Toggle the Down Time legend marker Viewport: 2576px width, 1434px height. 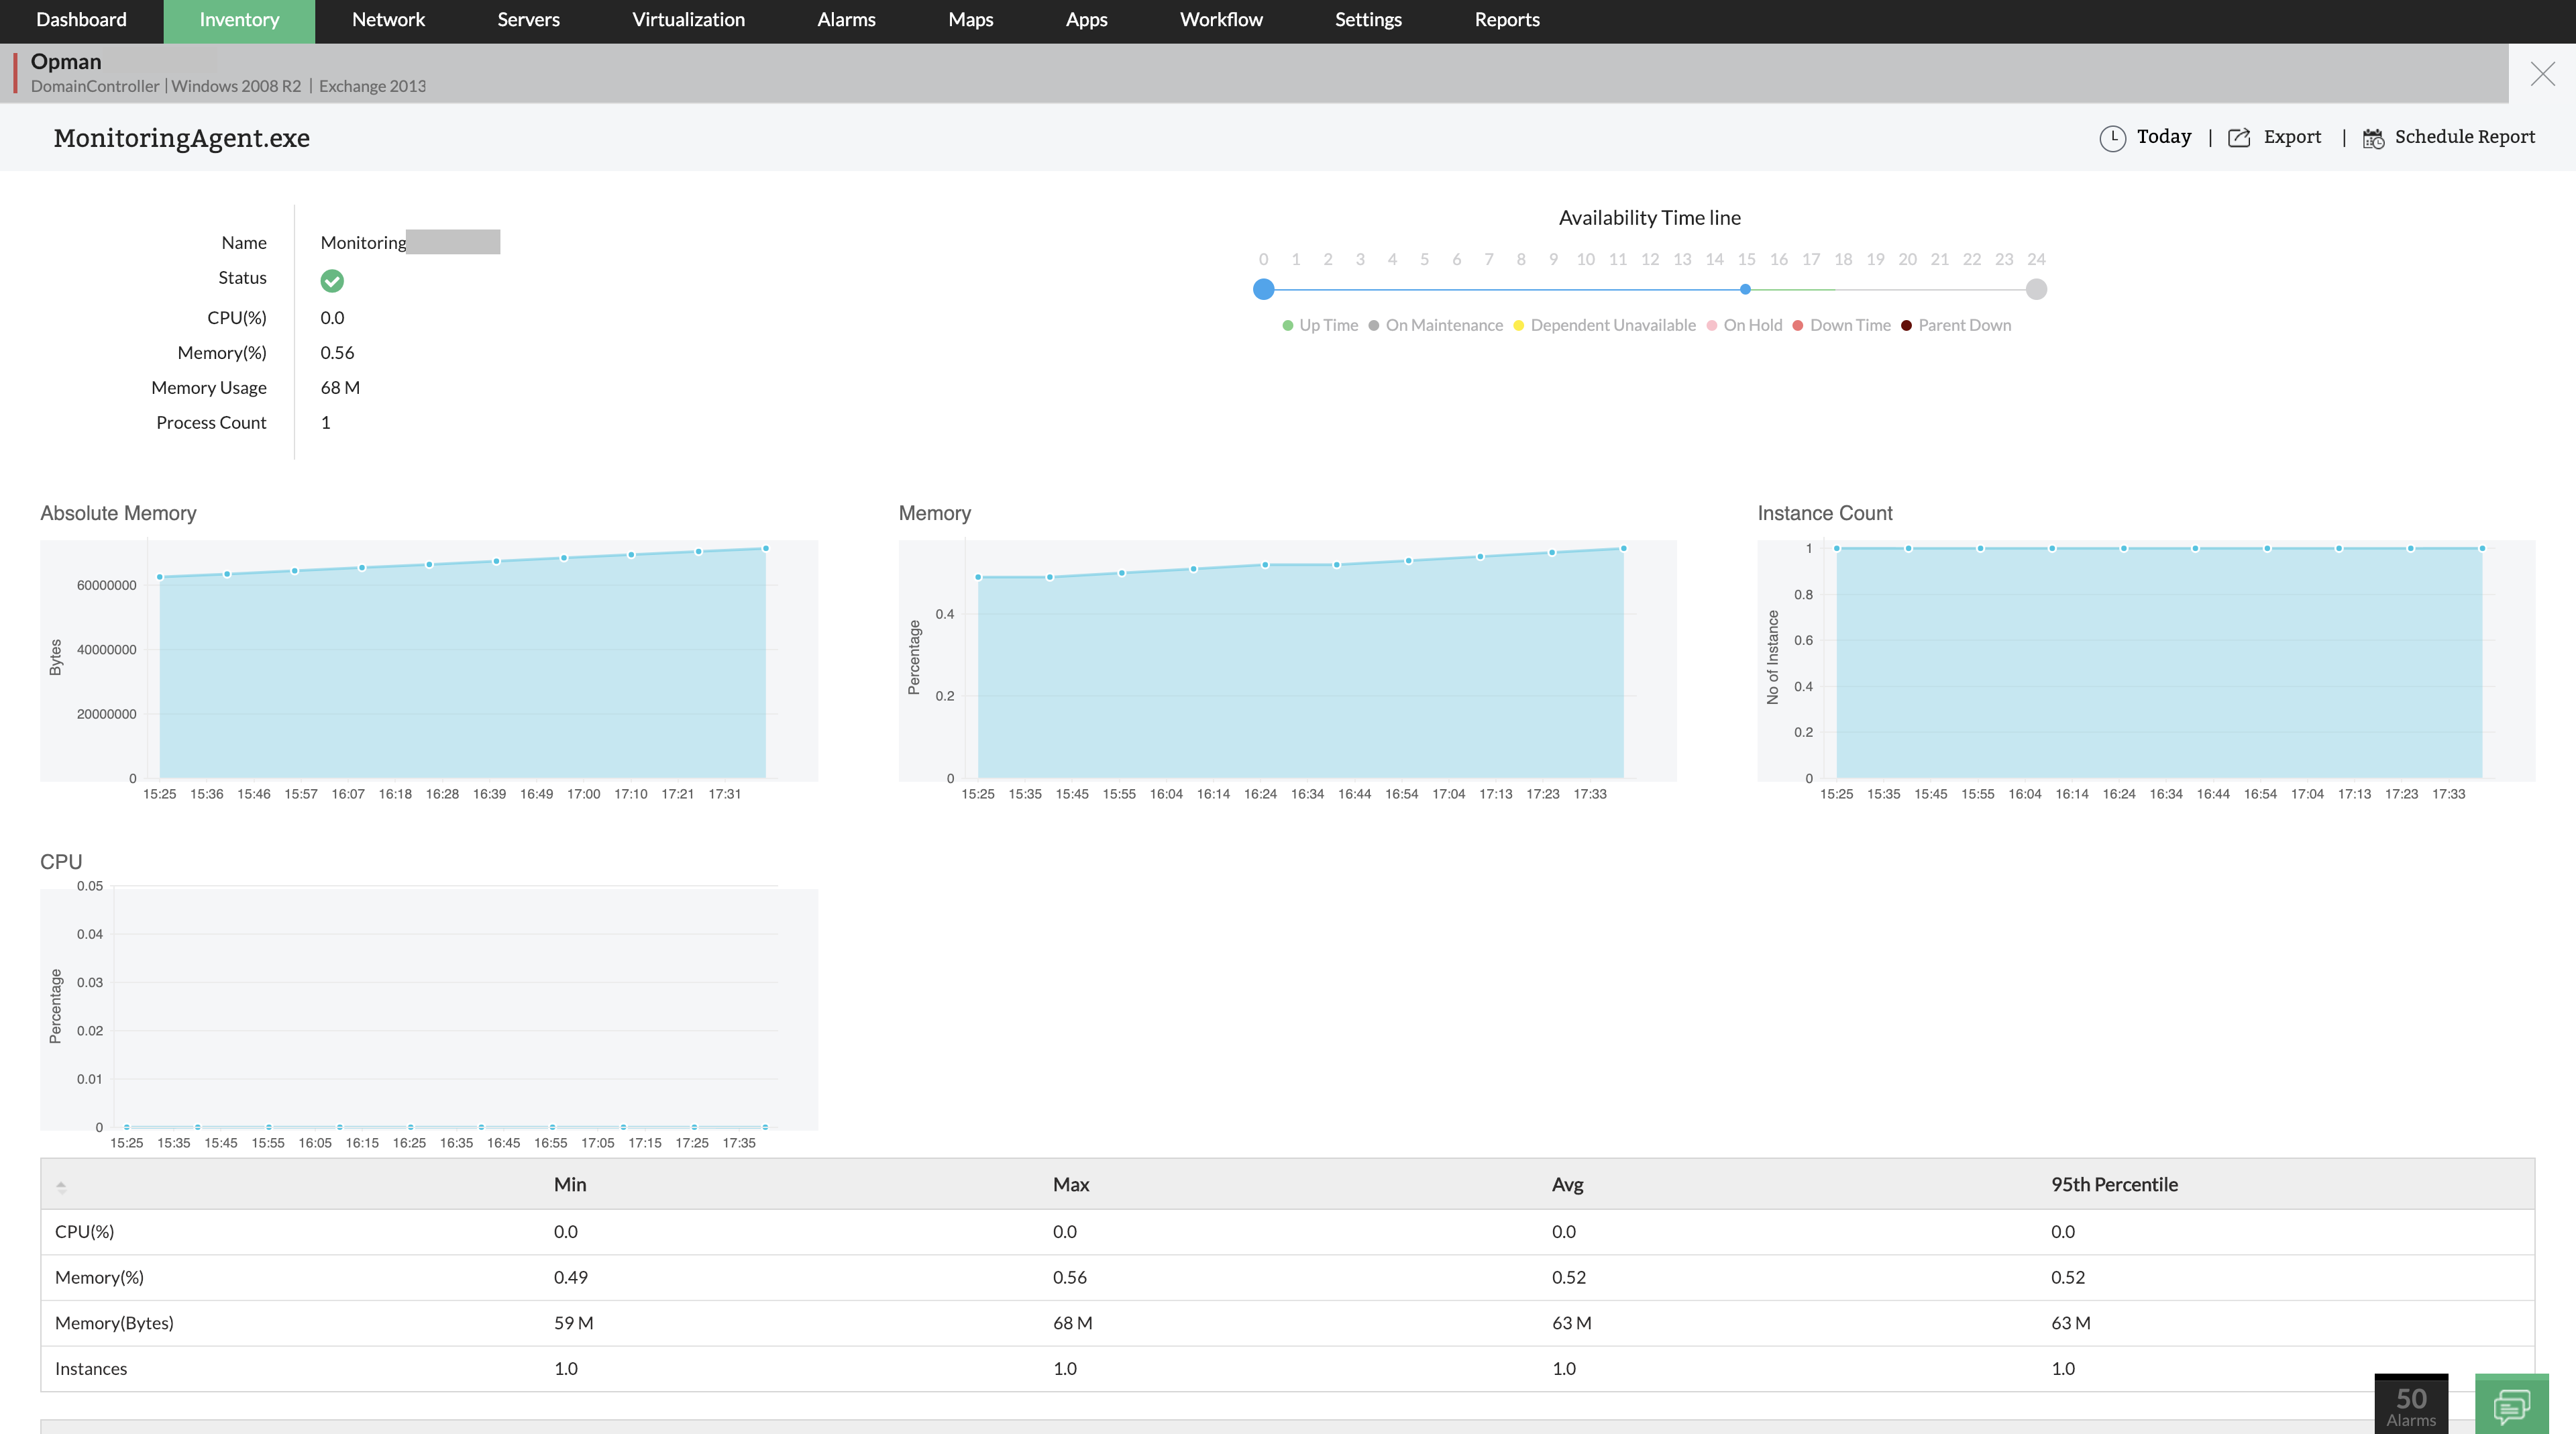(x=1797, y=325)
